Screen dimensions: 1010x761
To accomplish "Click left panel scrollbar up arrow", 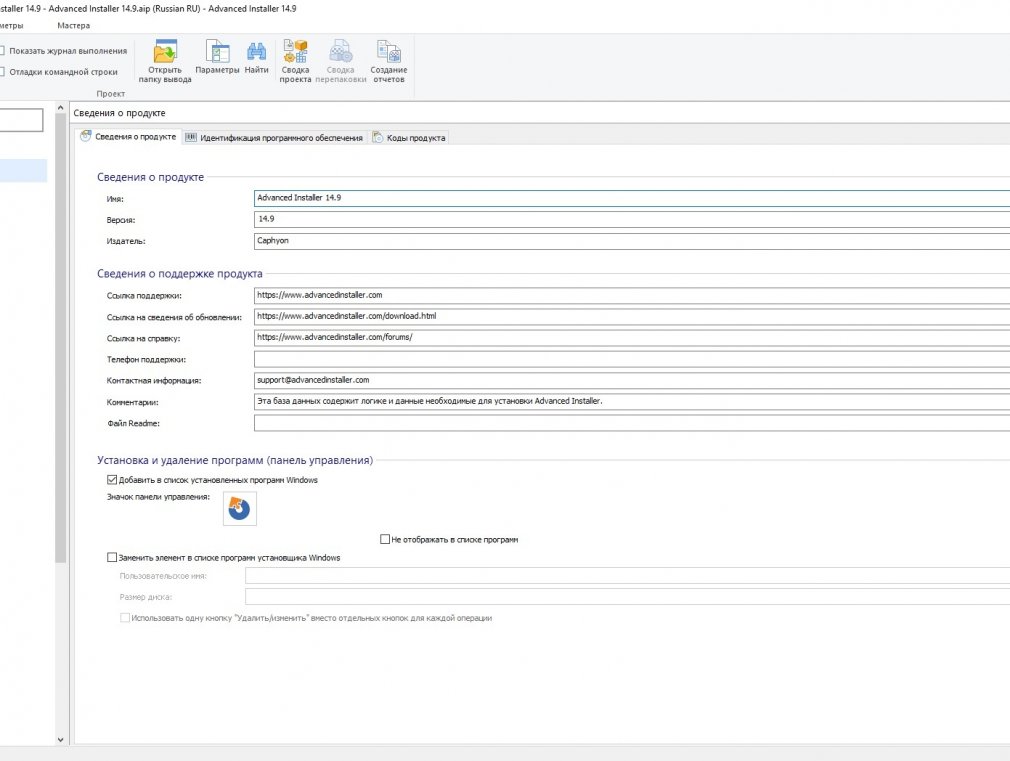I will [x=61, y=108].
